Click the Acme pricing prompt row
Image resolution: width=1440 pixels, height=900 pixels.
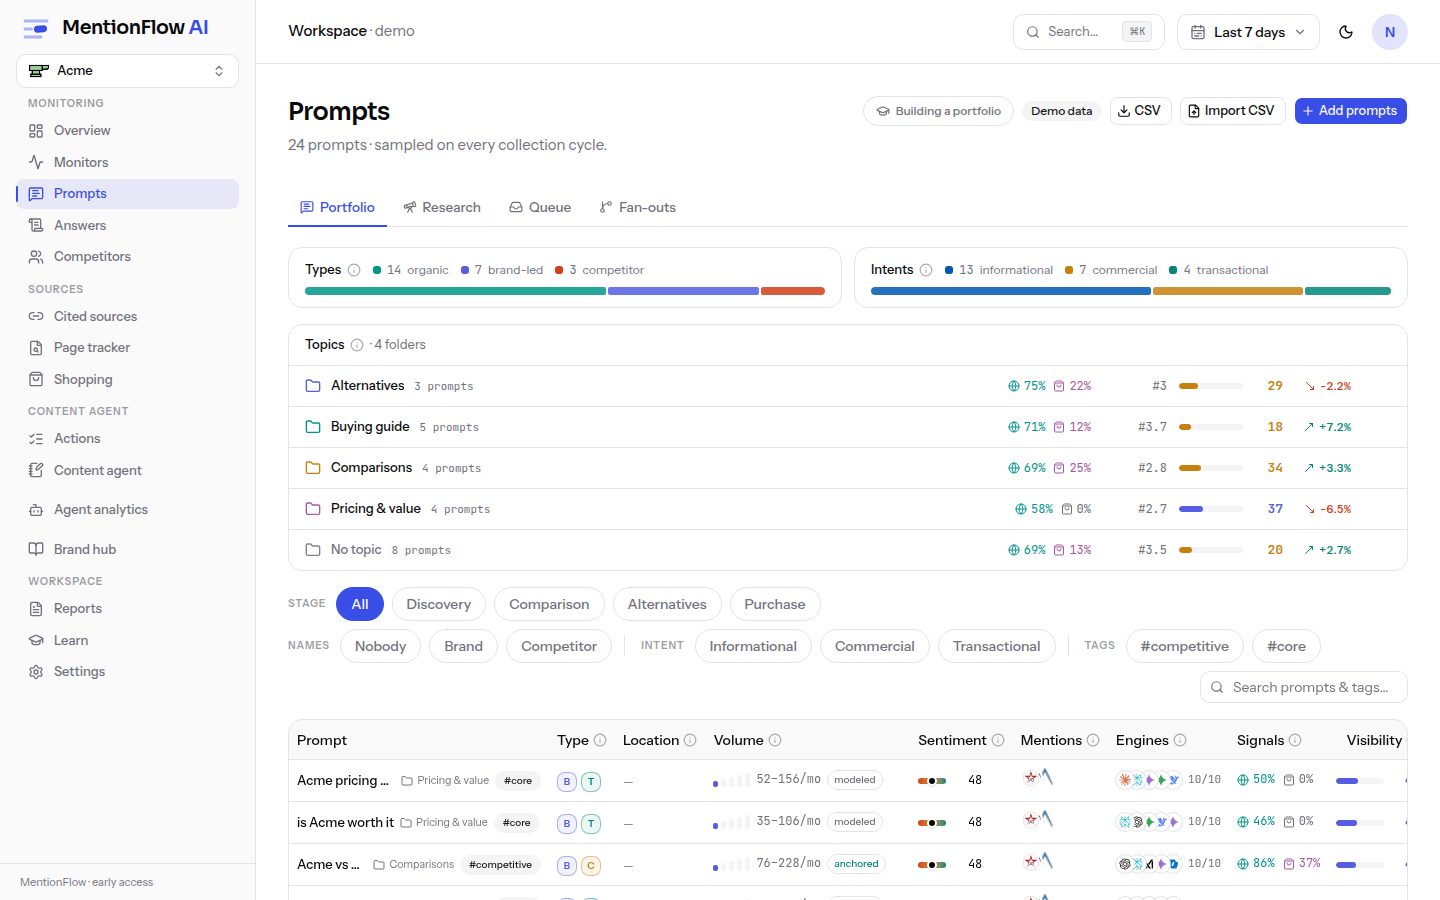pyautogui.click(x=848, y=780)
